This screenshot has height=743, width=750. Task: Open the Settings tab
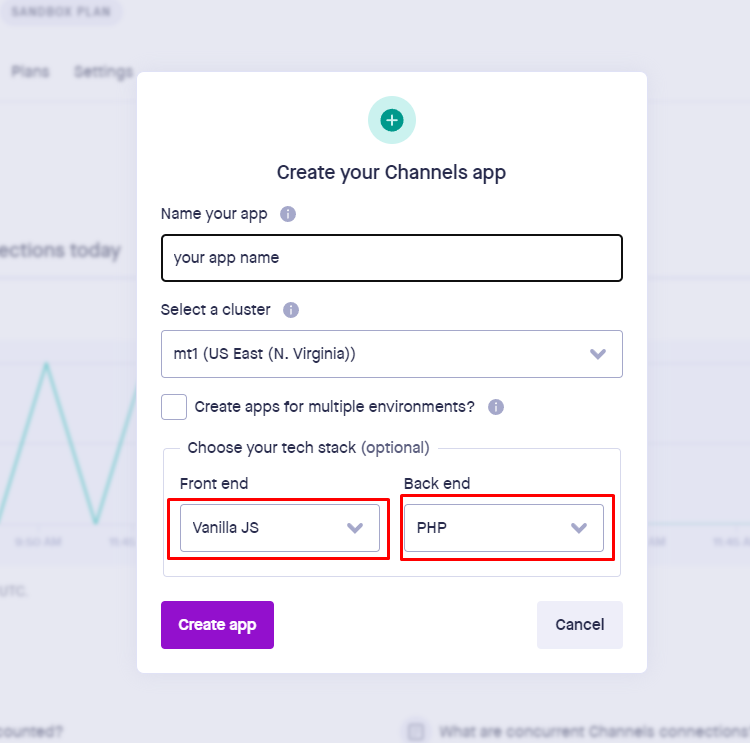point(103,72)
